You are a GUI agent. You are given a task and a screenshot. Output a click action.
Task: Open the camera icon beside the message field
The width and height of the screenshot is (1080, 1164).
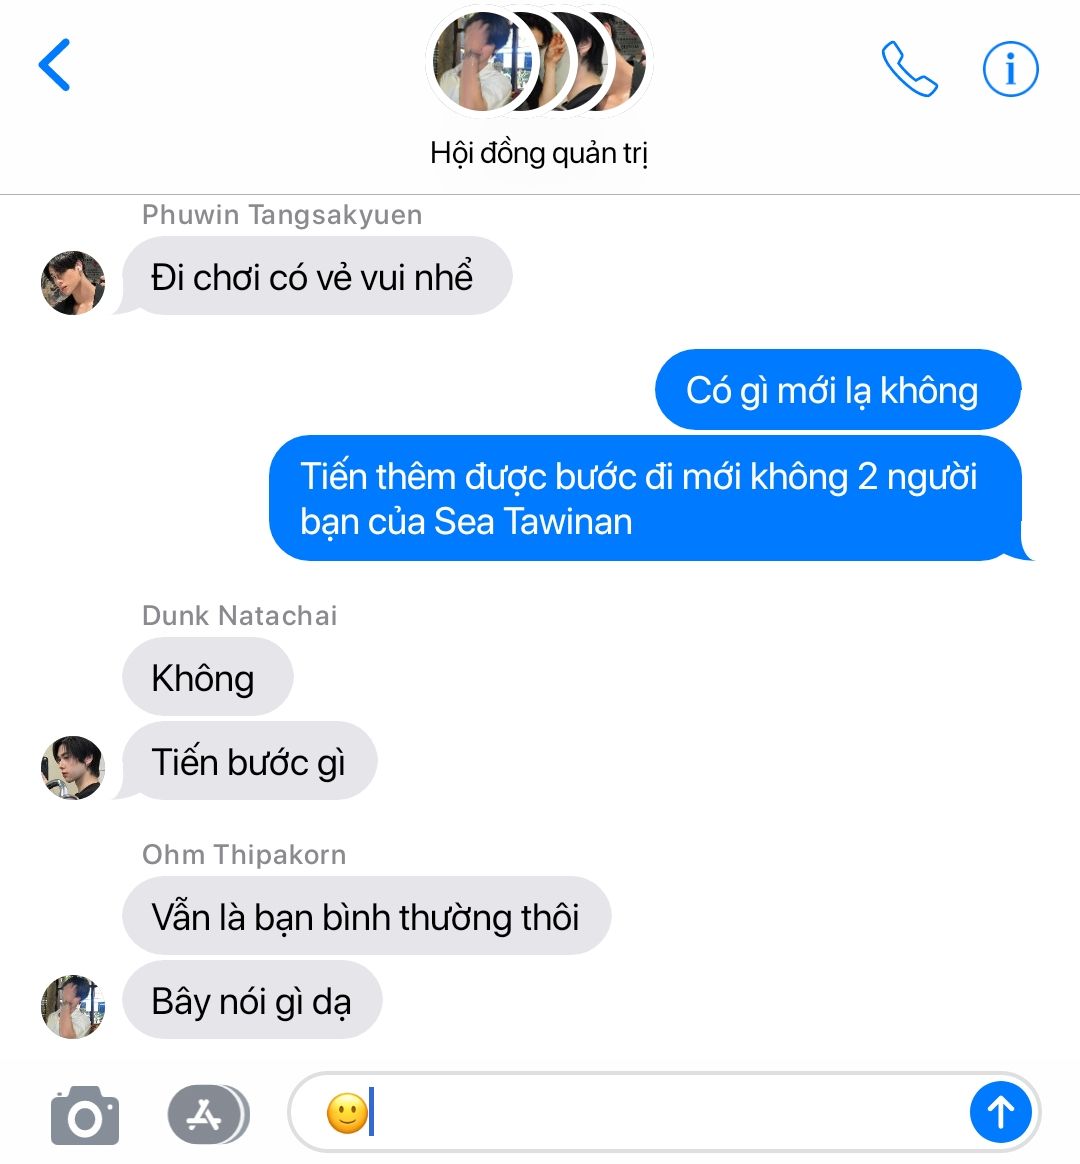[x=85, y=1115]
